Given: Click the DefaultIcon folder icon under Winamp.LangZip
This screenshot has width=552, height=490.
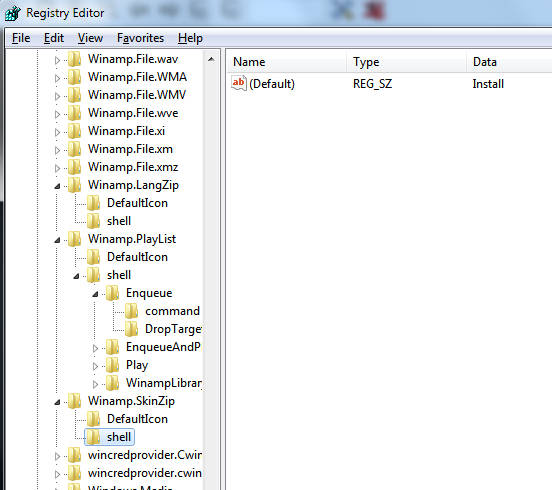Looking at the screenshot, I should pos(94,203).
